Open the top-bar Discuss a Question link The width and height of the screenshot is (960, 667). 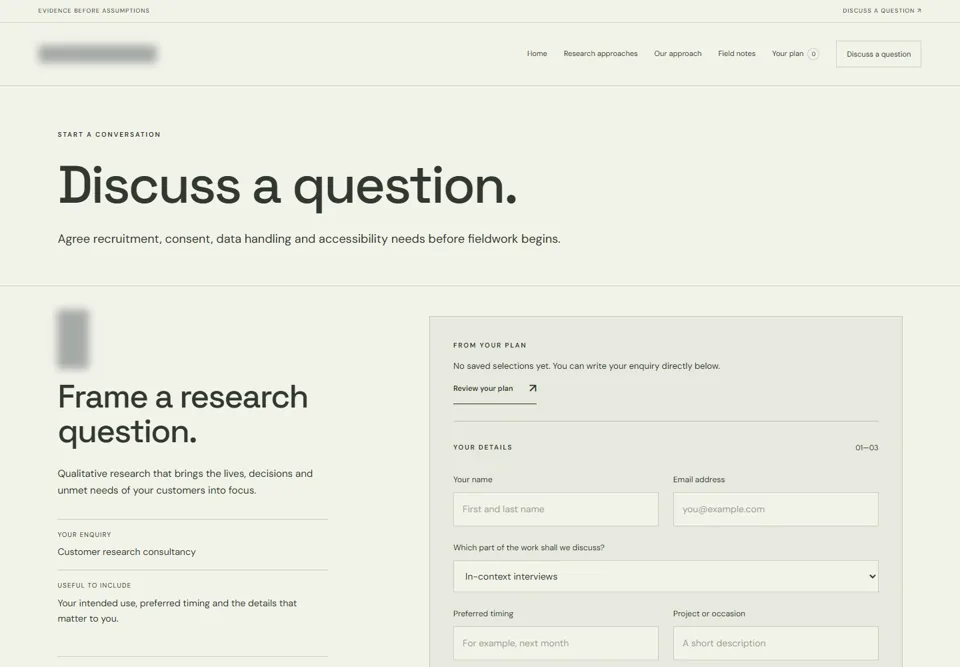tap(882, 10)
